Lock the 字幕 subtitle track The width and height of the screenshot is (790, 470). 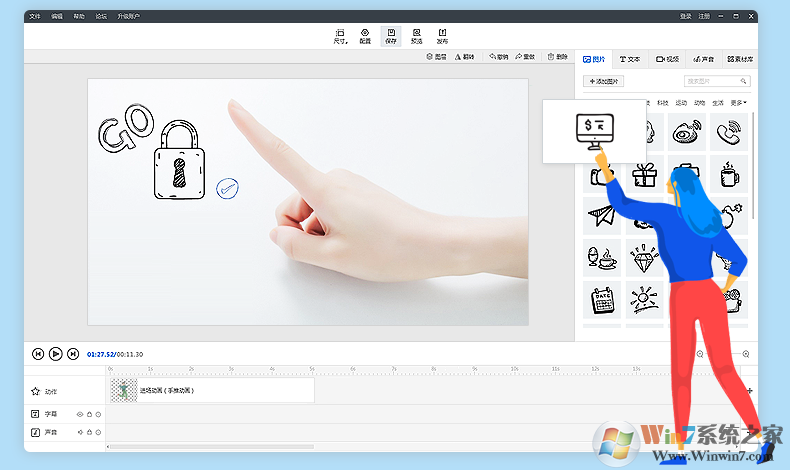pyautogui.click(x=89, y=414)
